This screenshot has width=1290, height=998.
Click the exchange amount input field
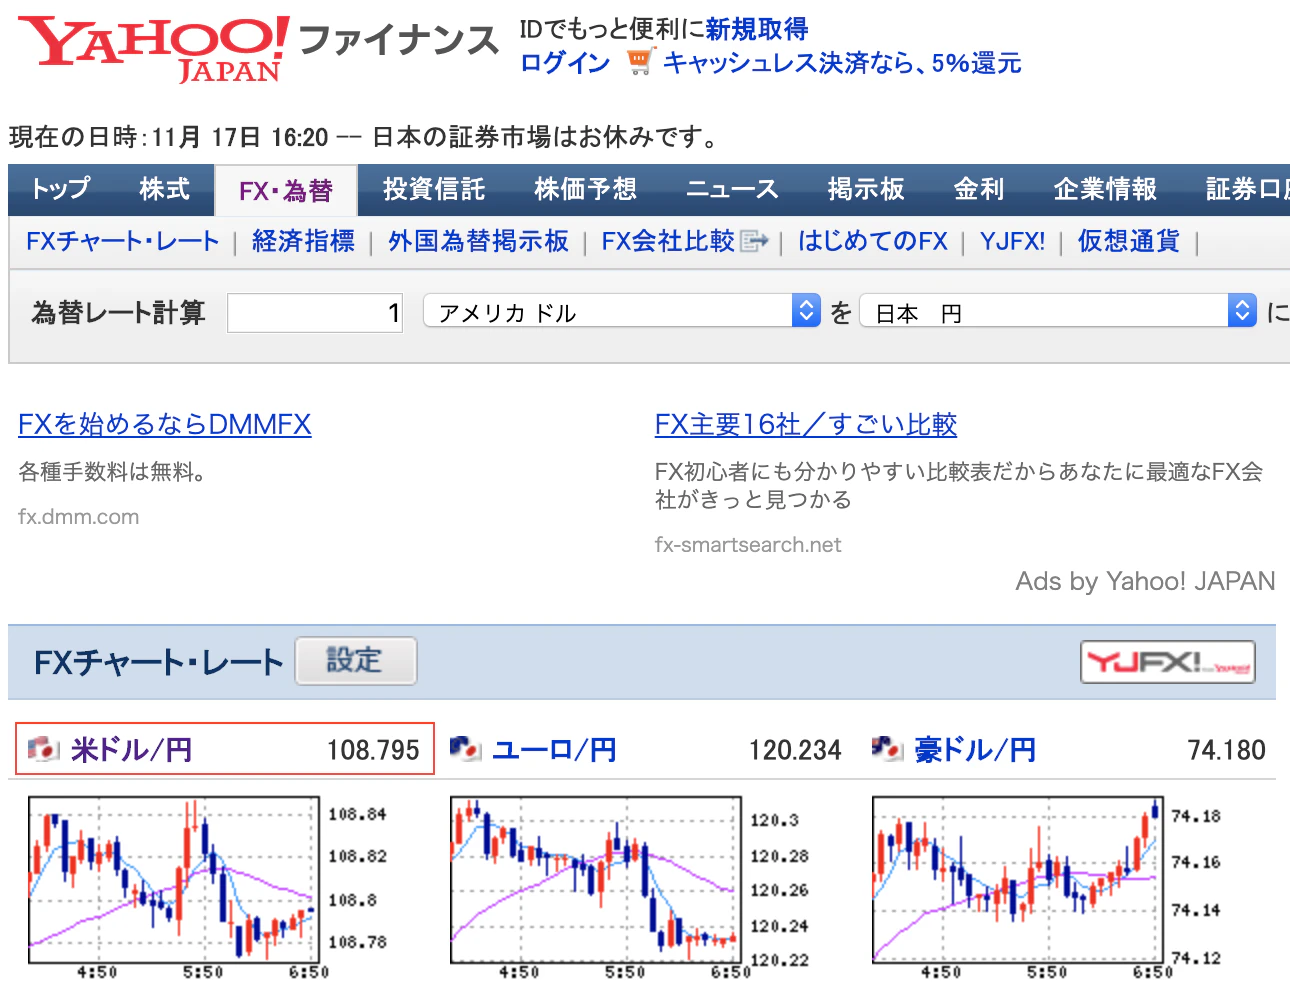click(x=315, y=313)
